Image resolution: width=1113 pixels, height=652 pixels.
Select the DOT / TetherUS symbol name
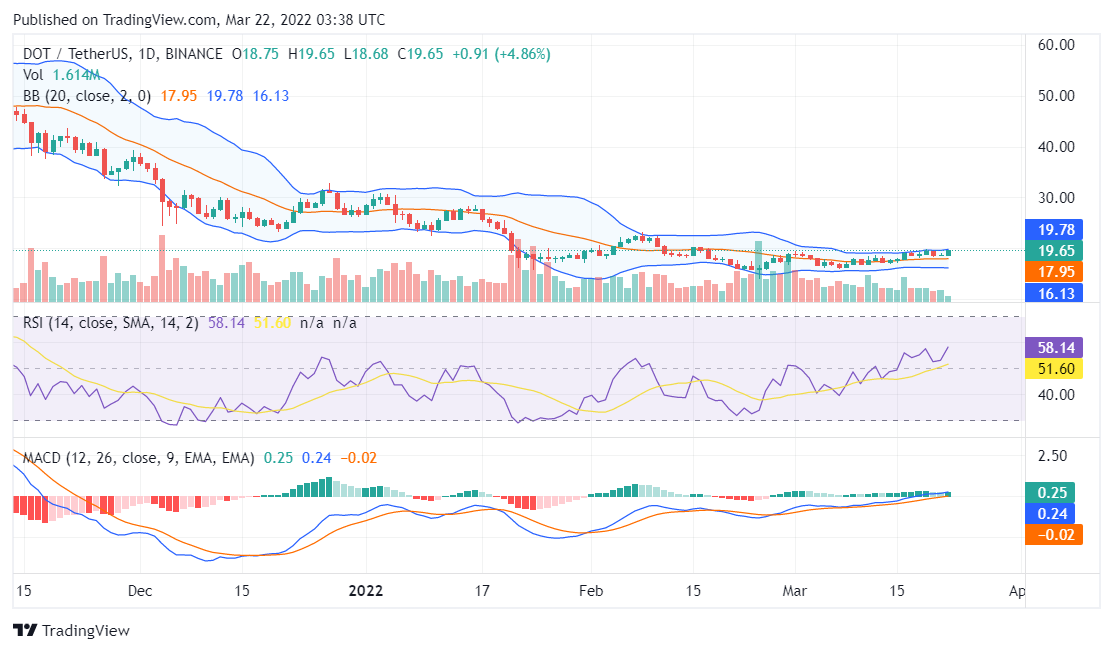pos(77,55)
